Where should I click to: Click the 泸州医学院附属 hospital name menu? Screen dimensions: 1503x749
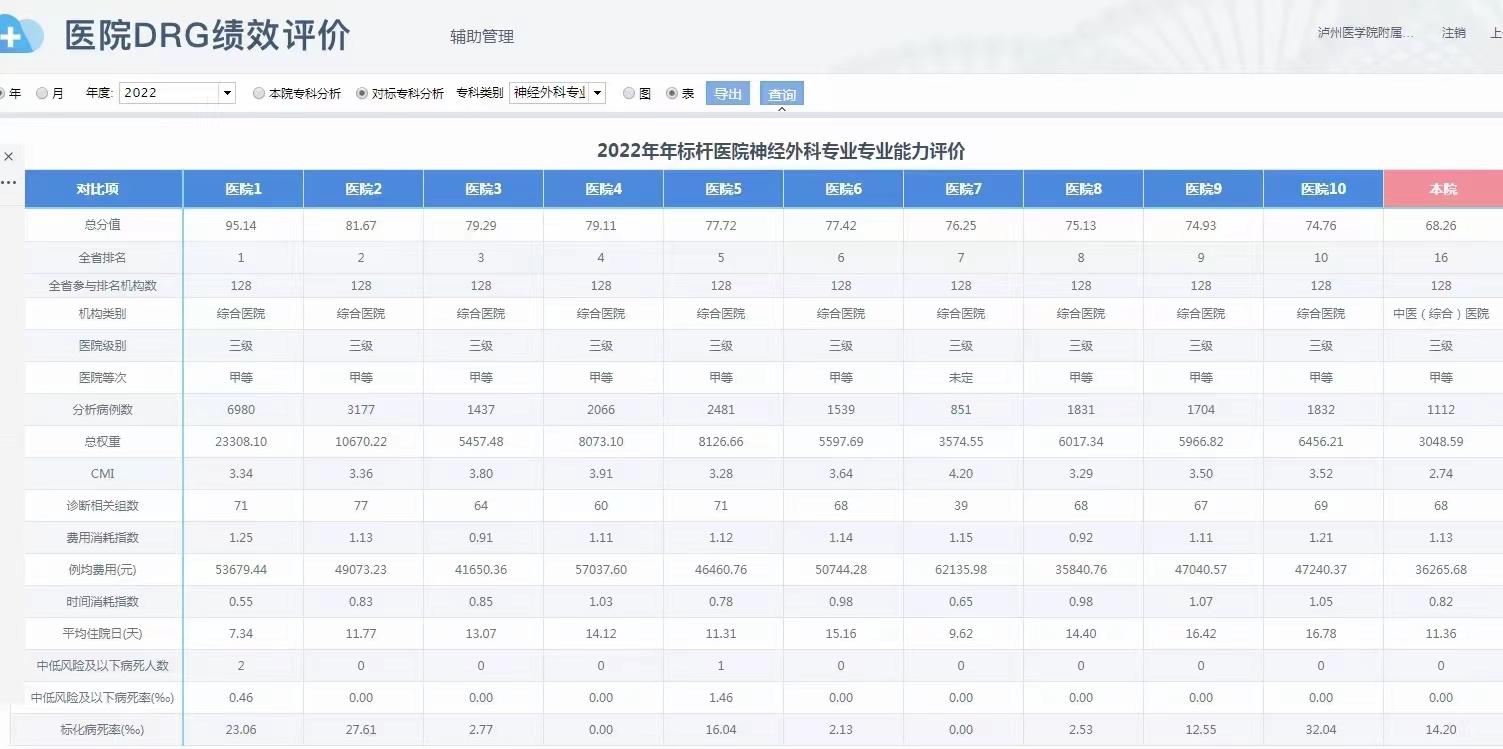1366,33
